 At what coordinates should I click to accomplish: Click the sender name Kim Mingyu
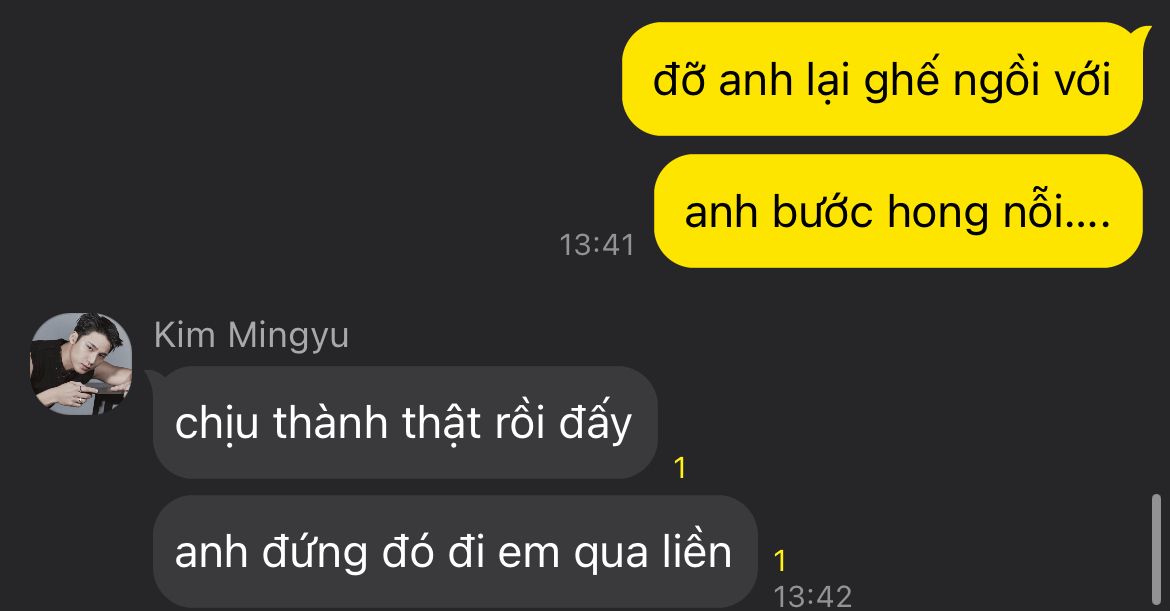[x=251, y=334]
